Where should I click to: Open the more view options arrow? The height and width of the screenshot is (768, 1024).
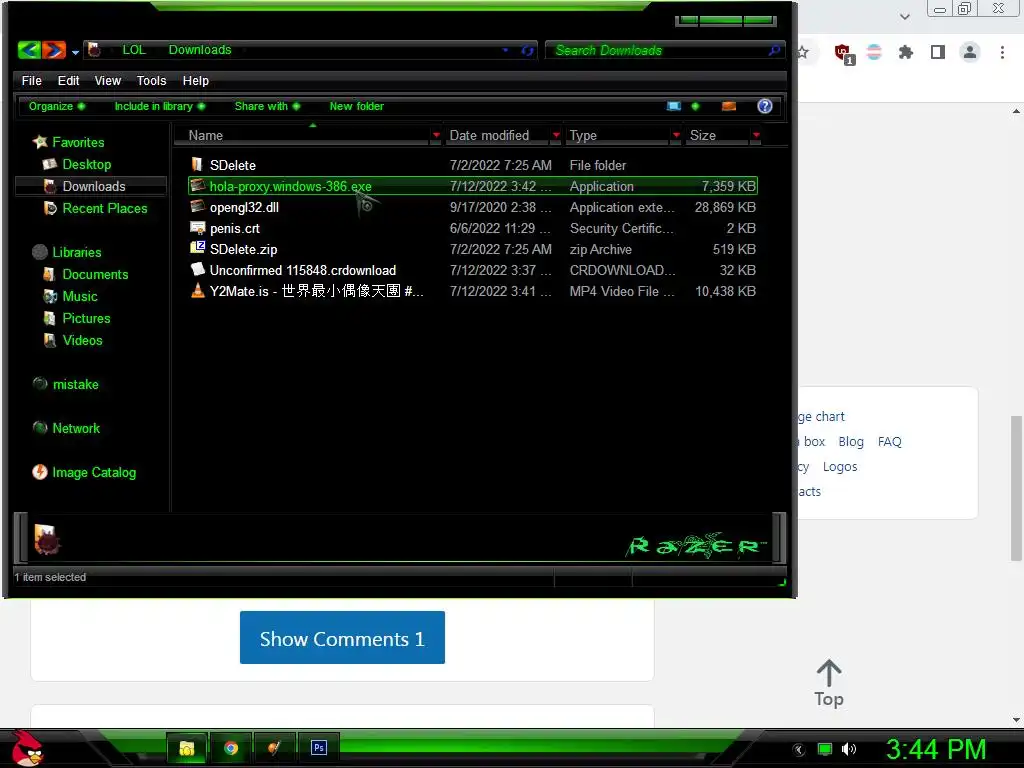pyautogui.click(x=695, y=106)
